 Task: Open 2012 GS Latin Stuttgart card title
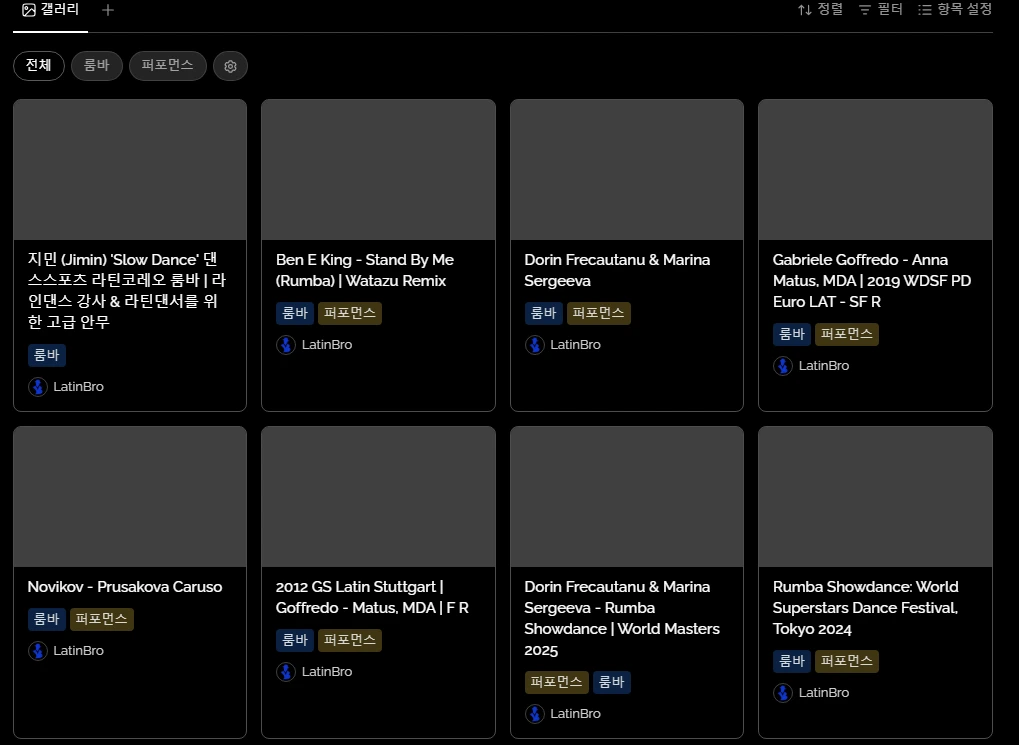coord(372,597)
